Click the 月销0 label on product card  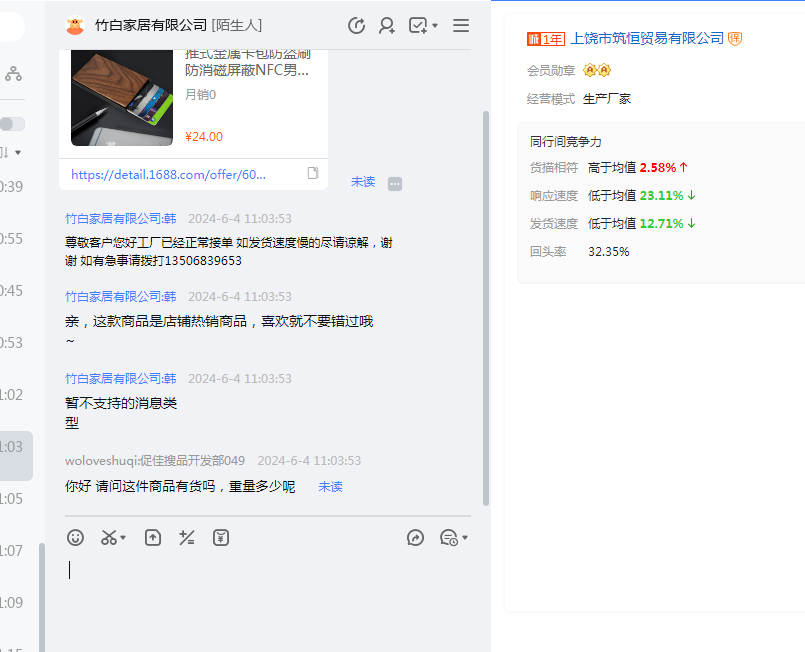pos(200,94)
